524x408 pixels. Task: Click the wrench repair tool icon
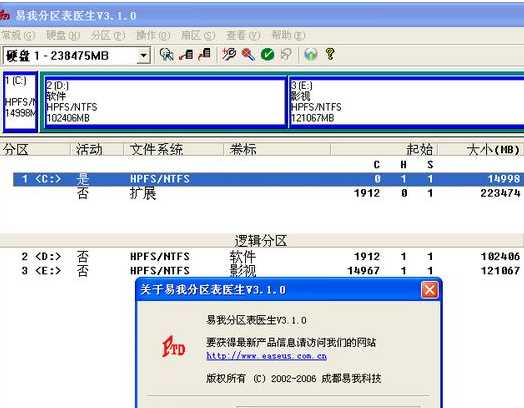point(229,54)
